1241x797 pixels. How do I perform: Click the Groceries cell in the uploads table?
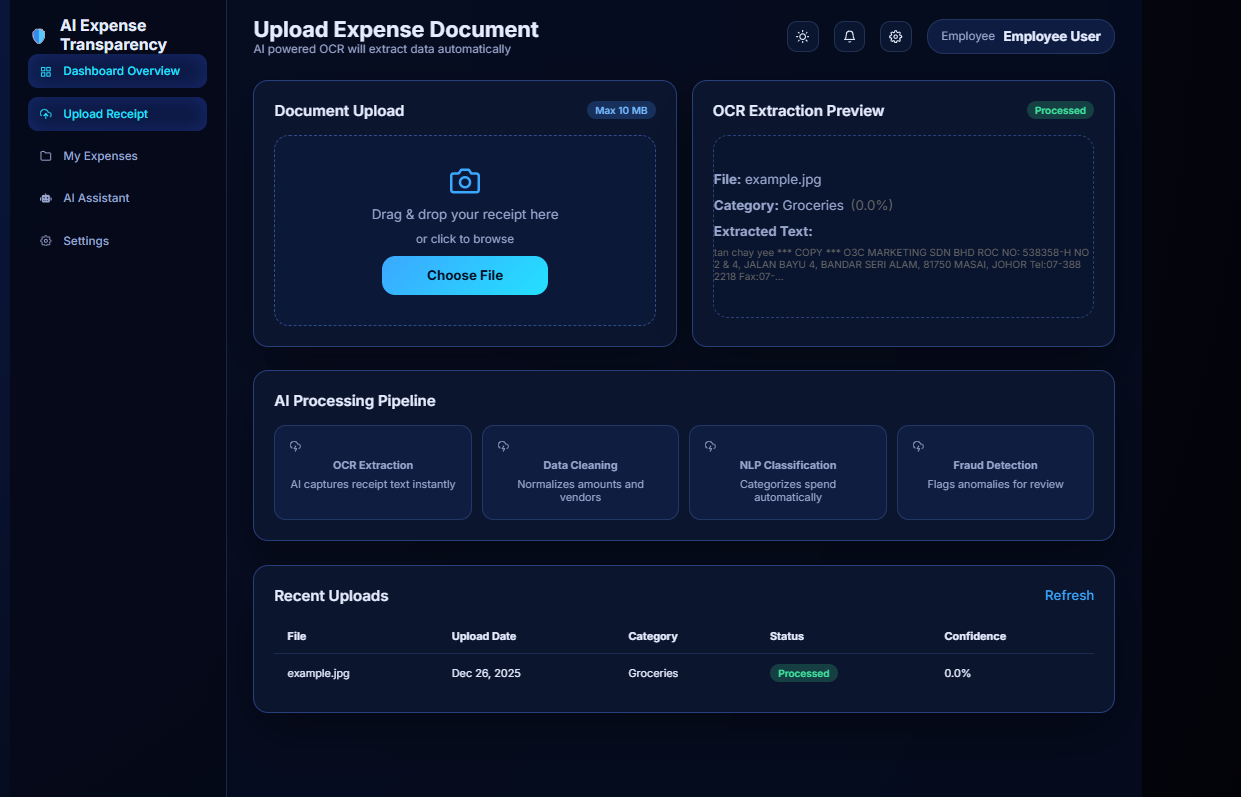tap(653, 673)
